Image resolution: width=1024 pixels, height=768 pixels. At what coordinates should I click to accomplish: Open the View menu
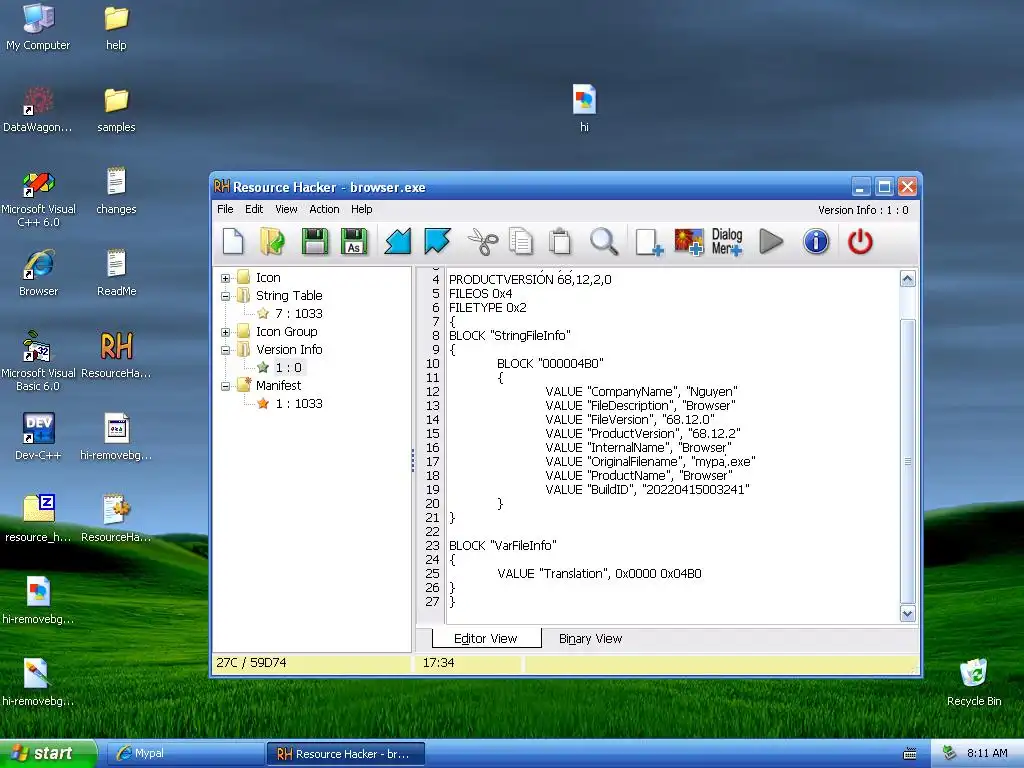point(286,209)
